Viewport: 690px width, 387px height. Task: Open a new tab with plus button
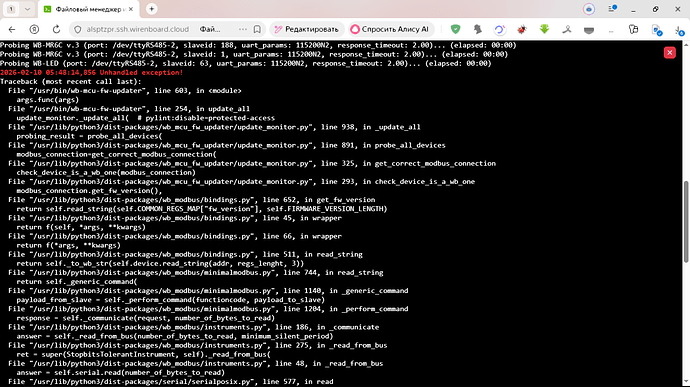tap(151, 9)
